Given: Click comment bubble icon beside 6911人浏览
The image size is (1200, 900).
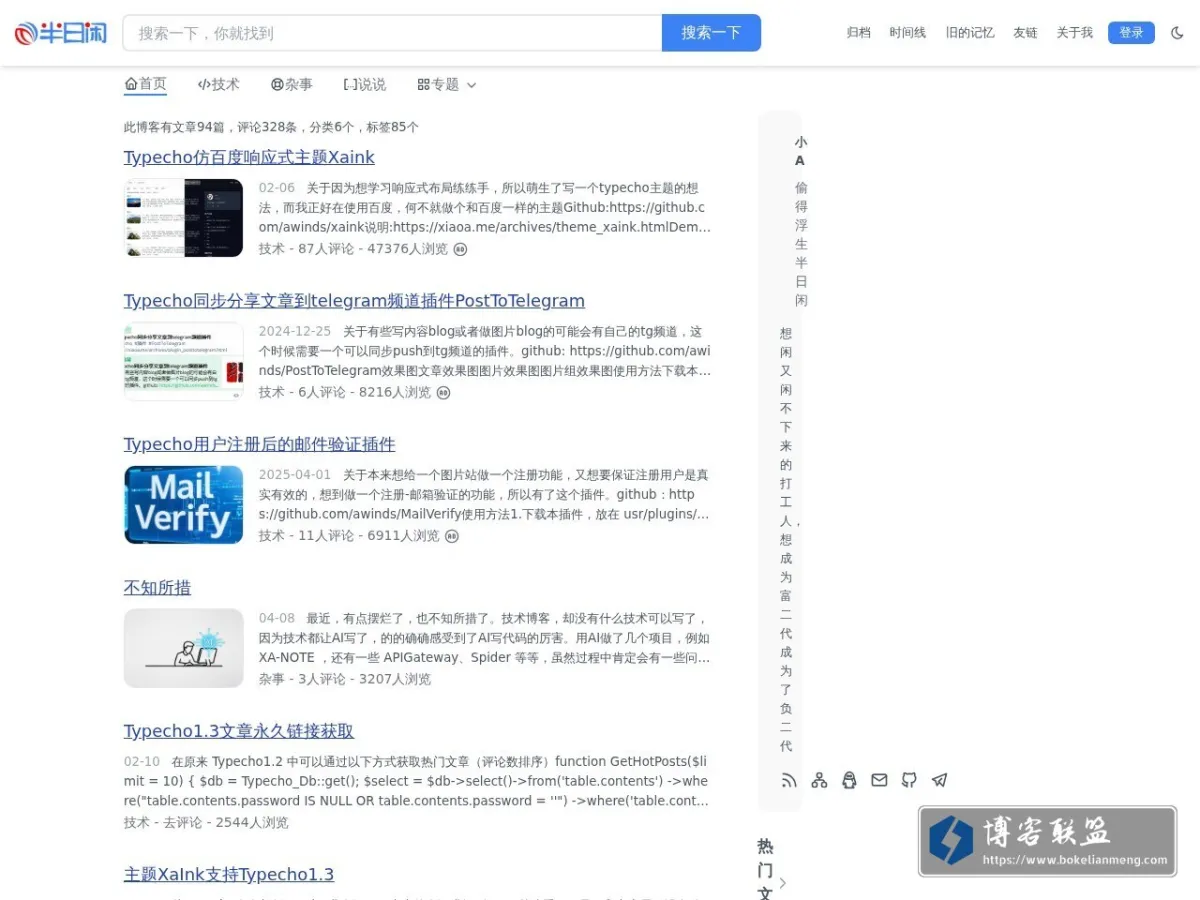Looking at the screenshot, I should pos(452,536).
